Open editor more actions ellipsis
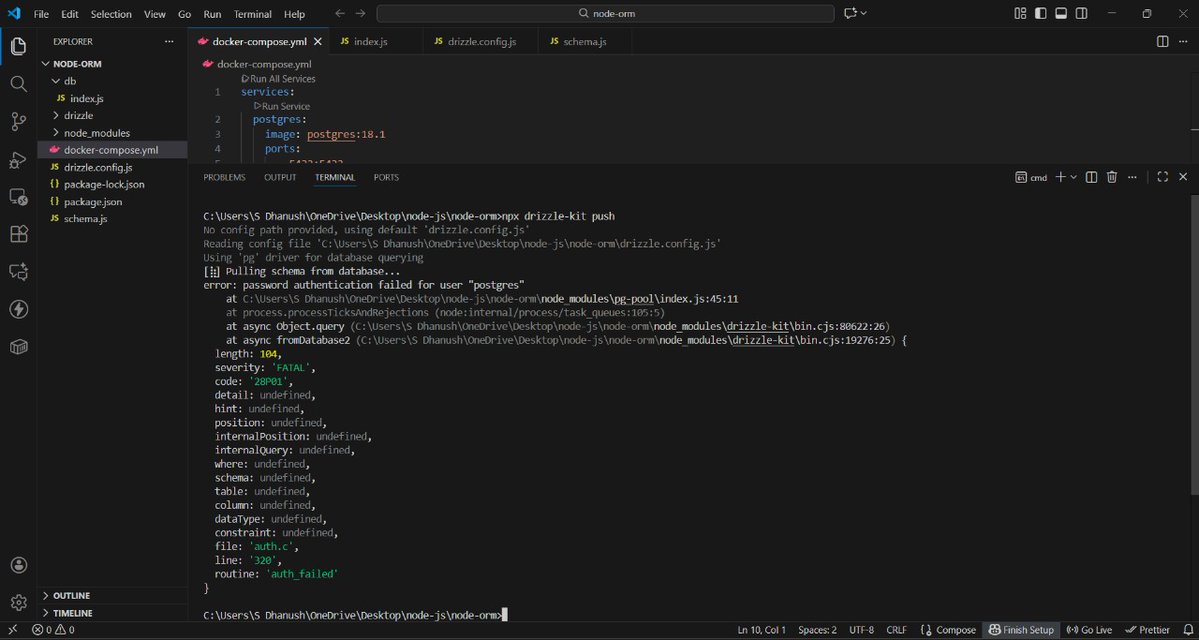This screenshot has width=1199, height=640. [1183, 41]
